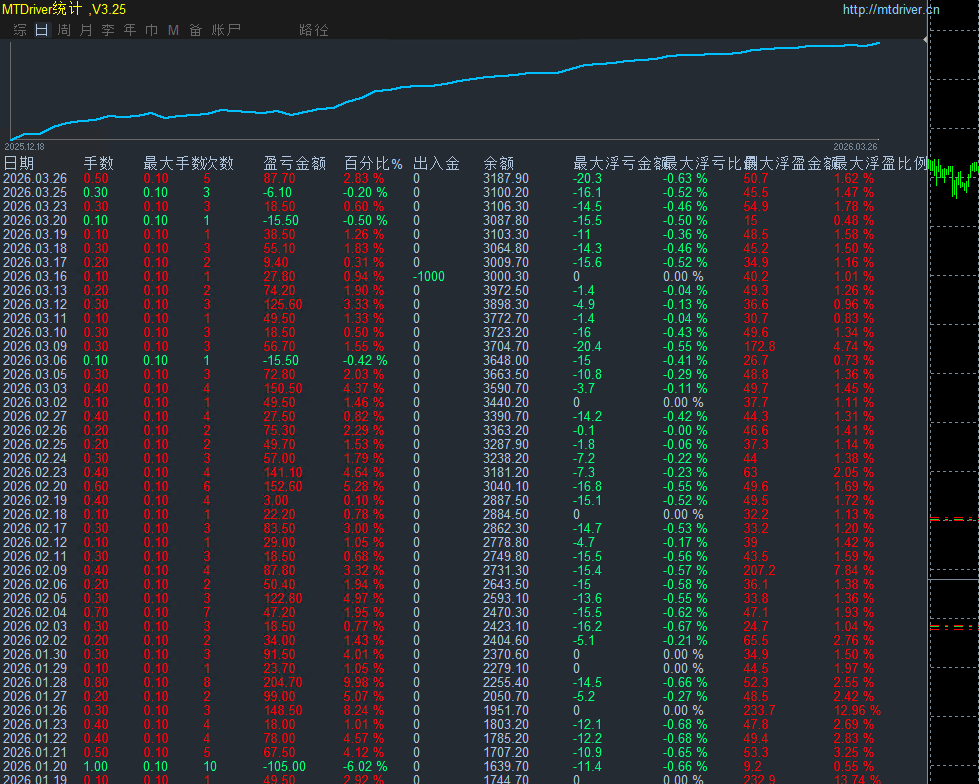Image resolution: width=979 pixels, height=784 pixels.
Task: Click the 盈亏金额 column header
Action: pyautogui.click(x=294, y=163)
